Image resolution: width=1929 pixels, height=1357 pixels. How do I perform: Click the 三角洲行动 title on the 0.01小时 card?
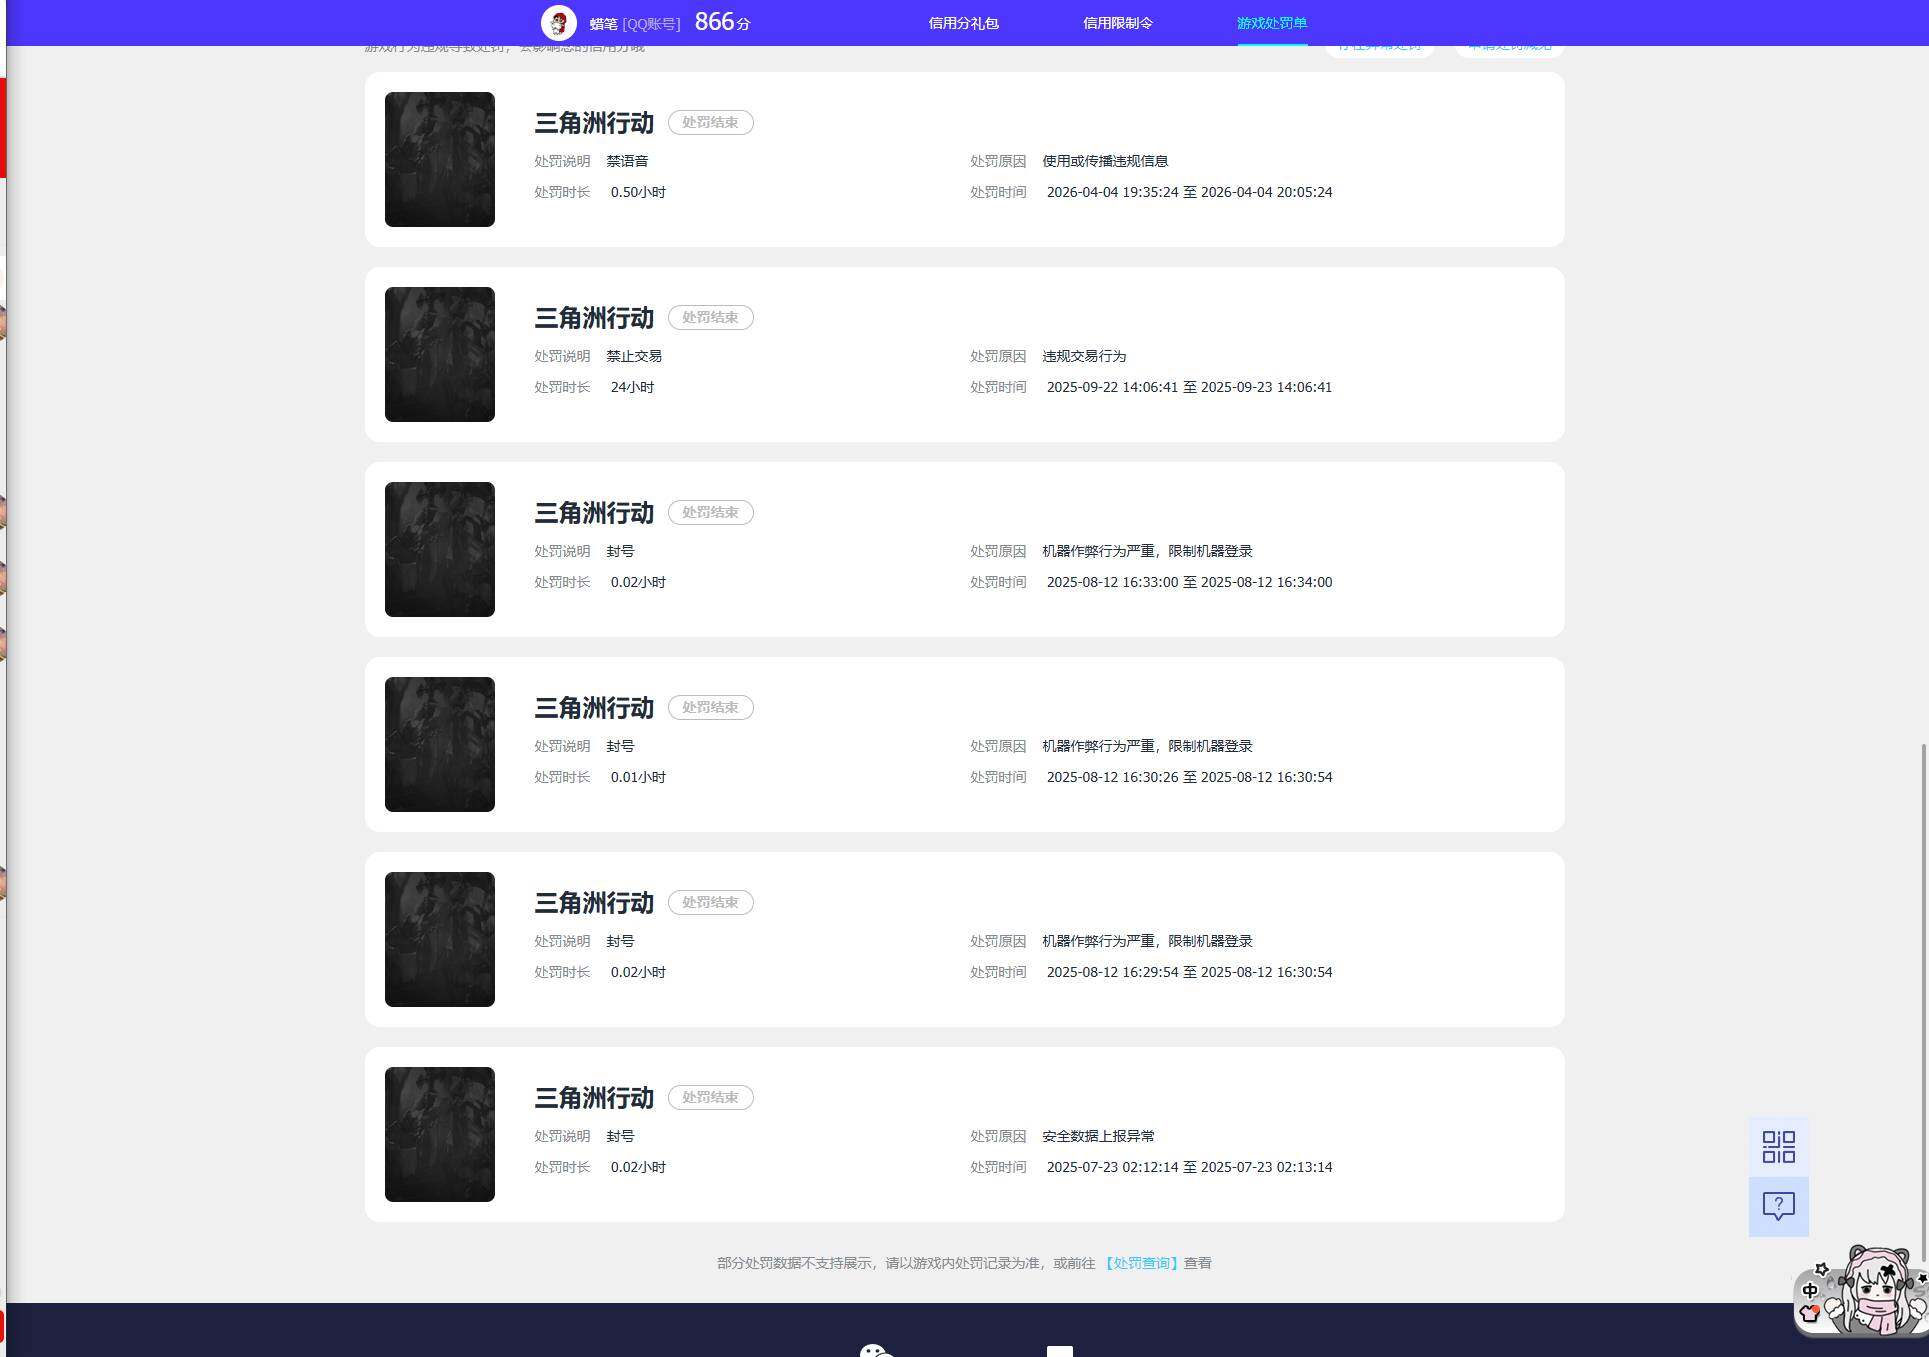pyautogui.click(x=594, y=708)
